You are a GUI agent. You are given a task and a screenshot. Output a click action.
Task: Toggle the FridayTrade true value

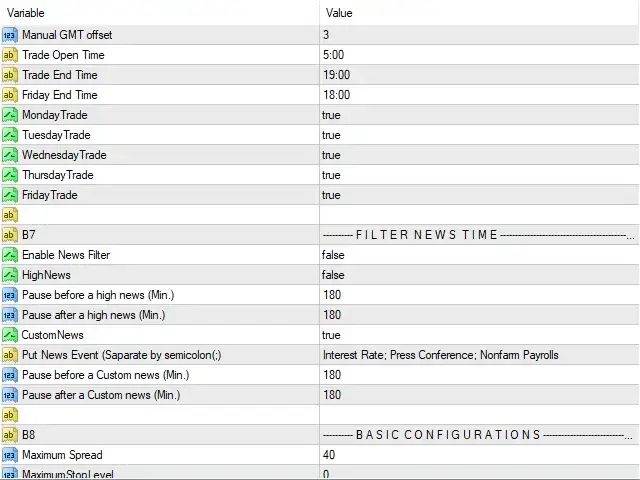(x=480, y=195)
